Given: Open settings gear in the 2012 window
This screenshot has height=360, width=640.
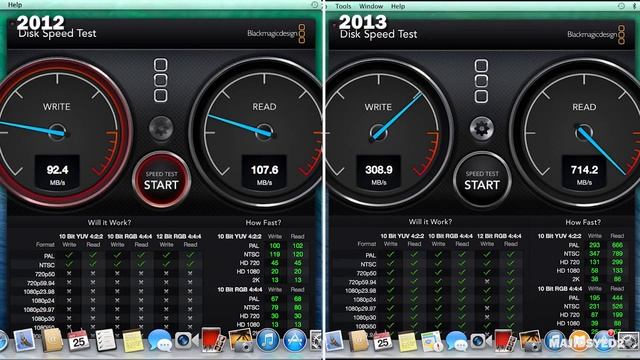Looking at the screenshot, I should 161,128.
